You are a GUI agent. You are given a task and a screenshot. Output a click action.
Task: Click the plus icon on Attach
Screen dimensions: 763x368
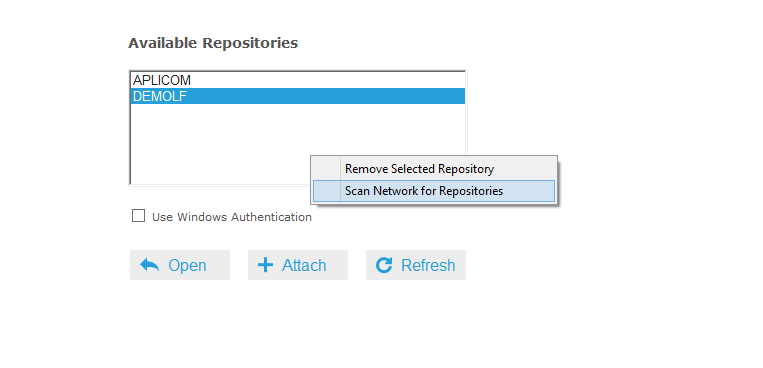click(x=265, y=265)
